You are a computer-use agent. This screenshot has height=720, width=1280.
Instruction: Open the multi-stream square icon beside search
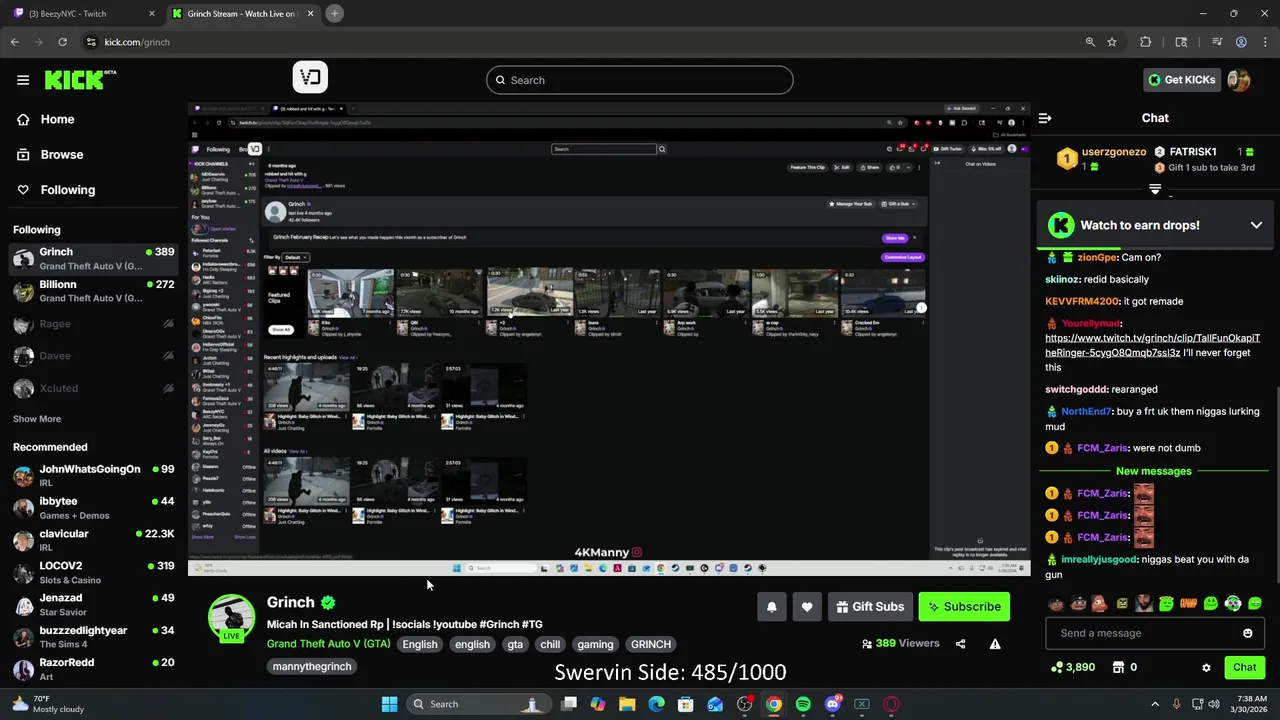pos(310,78)
